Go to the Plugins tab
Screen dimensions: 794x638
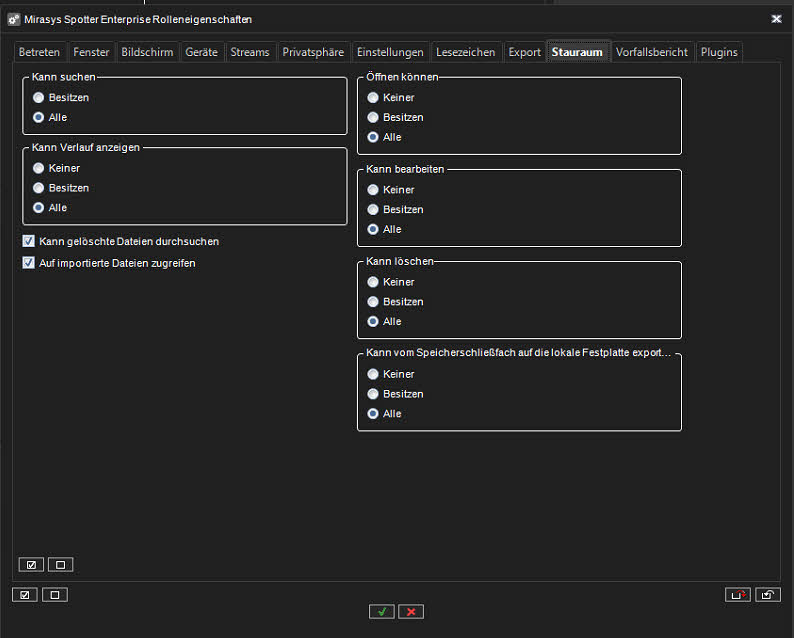click(x=719, y=52)
